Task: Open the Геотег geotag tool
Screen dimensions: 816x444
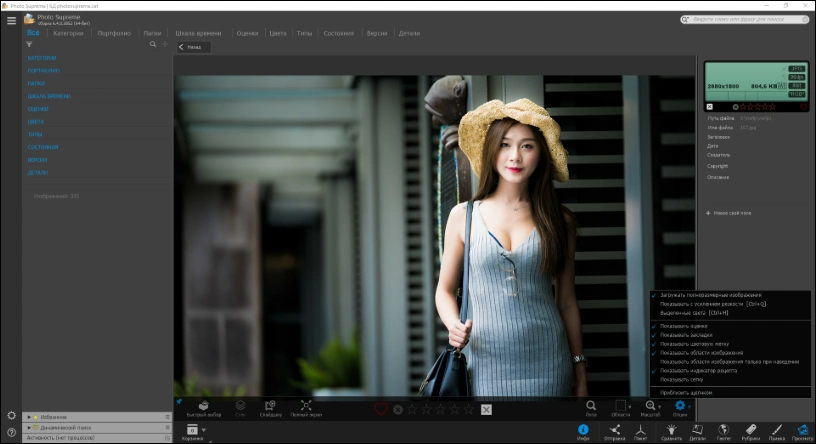Action: [x=724, y=429]
